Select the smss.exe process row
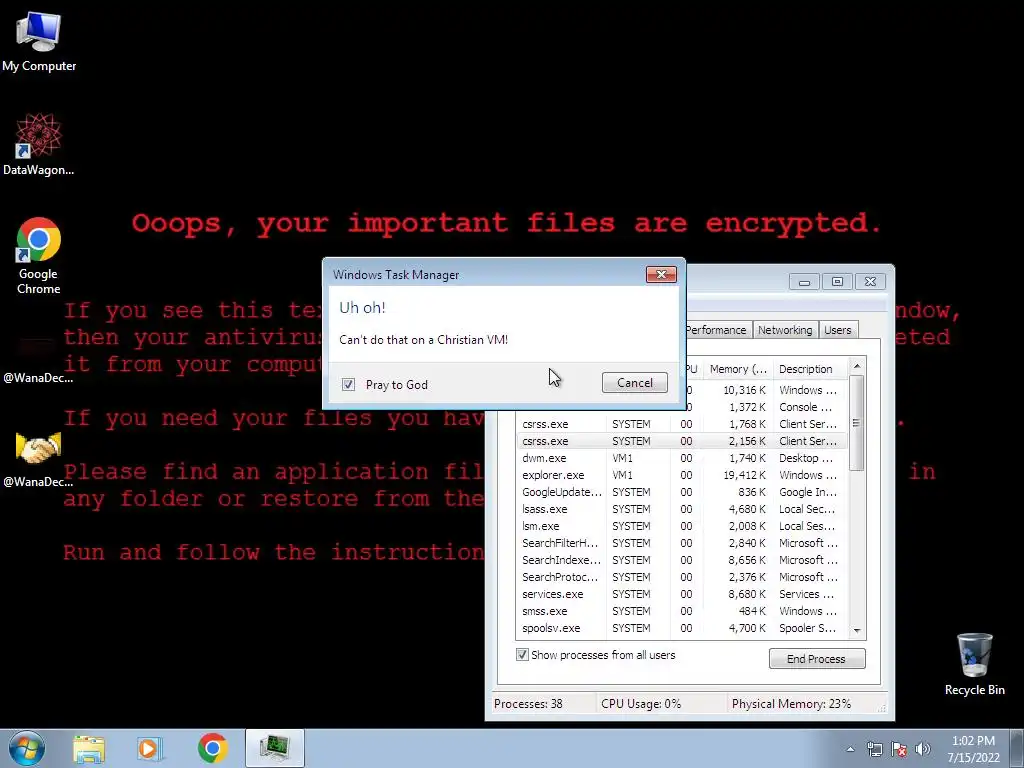The image size is (1024, 768). pos(681,611)
